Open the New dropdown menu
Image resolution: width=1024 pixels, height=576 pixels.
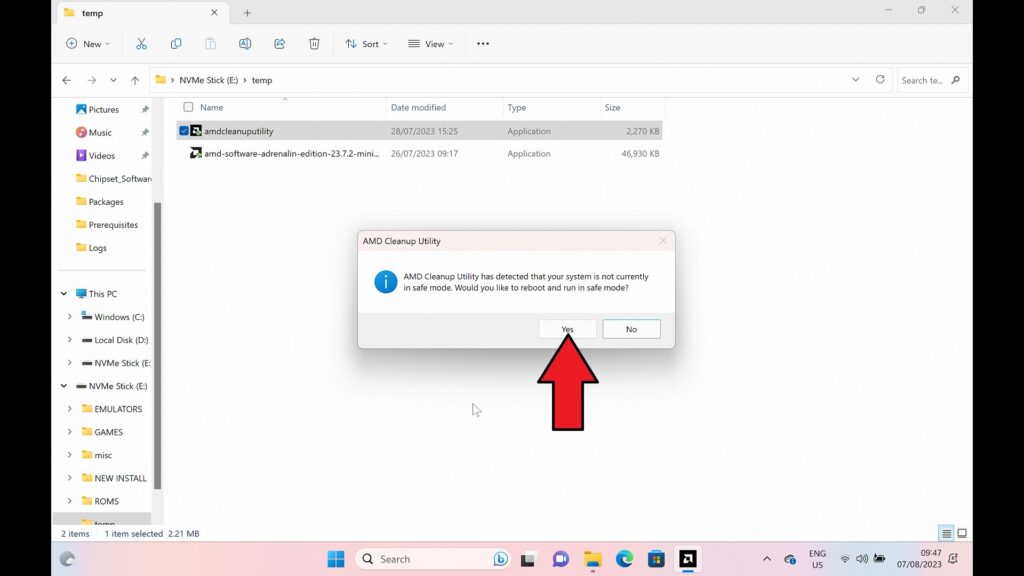click(x=88, y=43)
